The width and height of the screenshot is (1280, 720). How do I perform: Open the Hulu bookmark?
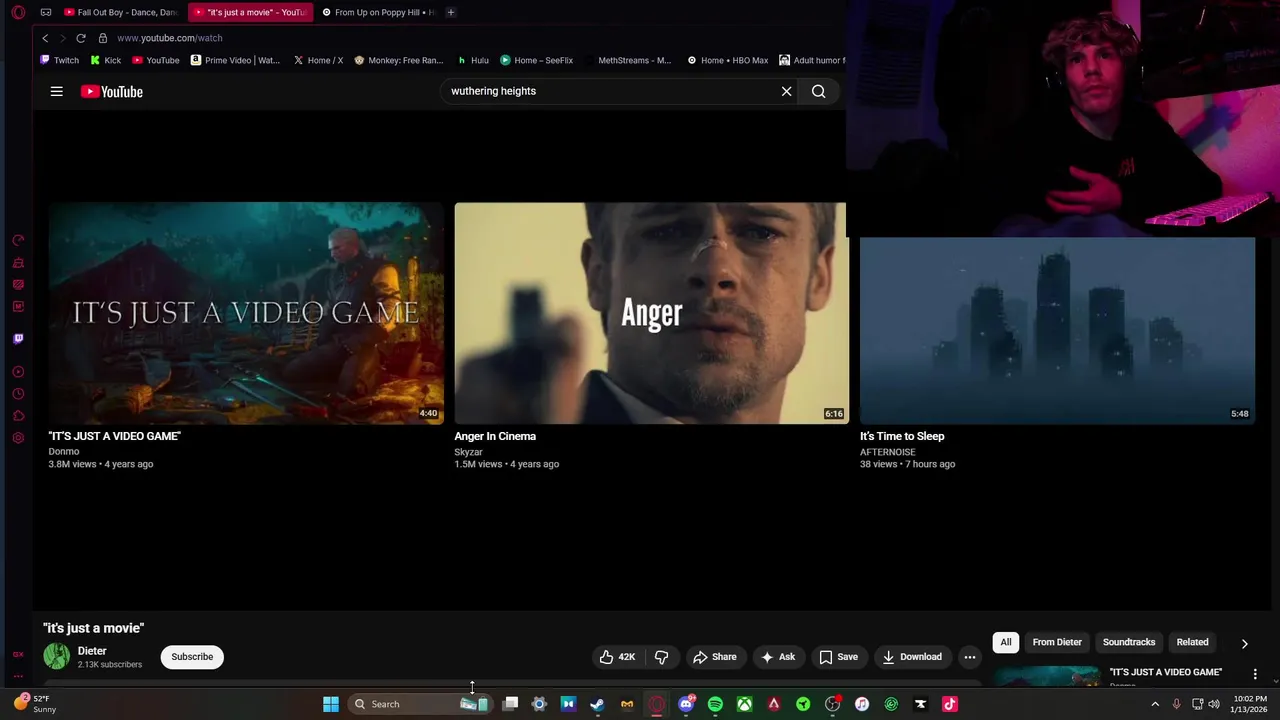coord(473,60)
